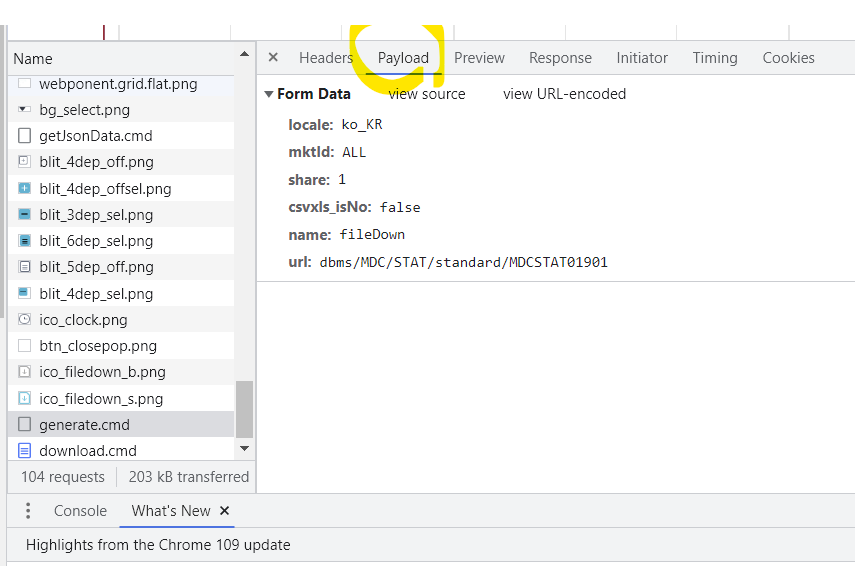Select the generate.cmd request
Image resolution: width=855 pixels, height=566 pixels.
pyautogui.click(x=121, y=424)
